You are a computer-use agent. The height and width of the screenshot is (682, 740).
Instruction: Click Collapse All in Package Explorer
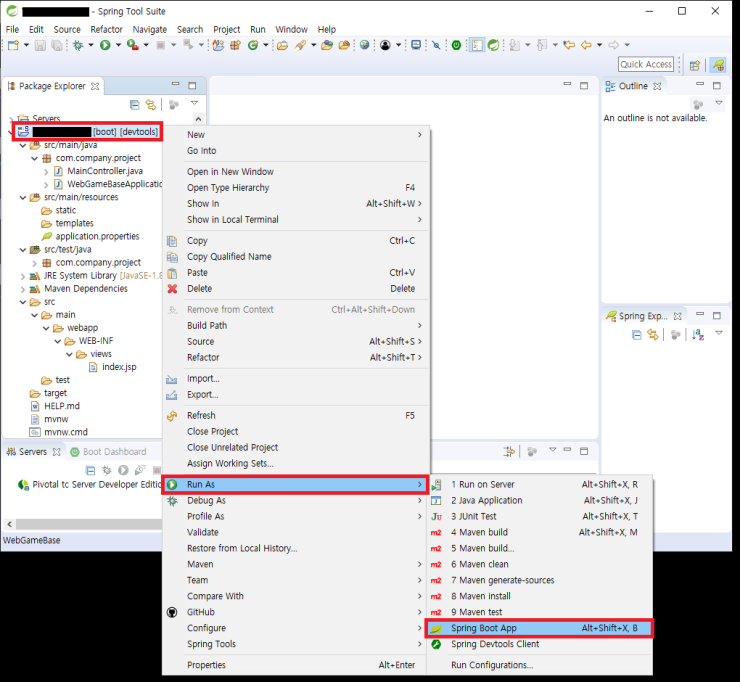pyautogui.click(x=135, y=104)
